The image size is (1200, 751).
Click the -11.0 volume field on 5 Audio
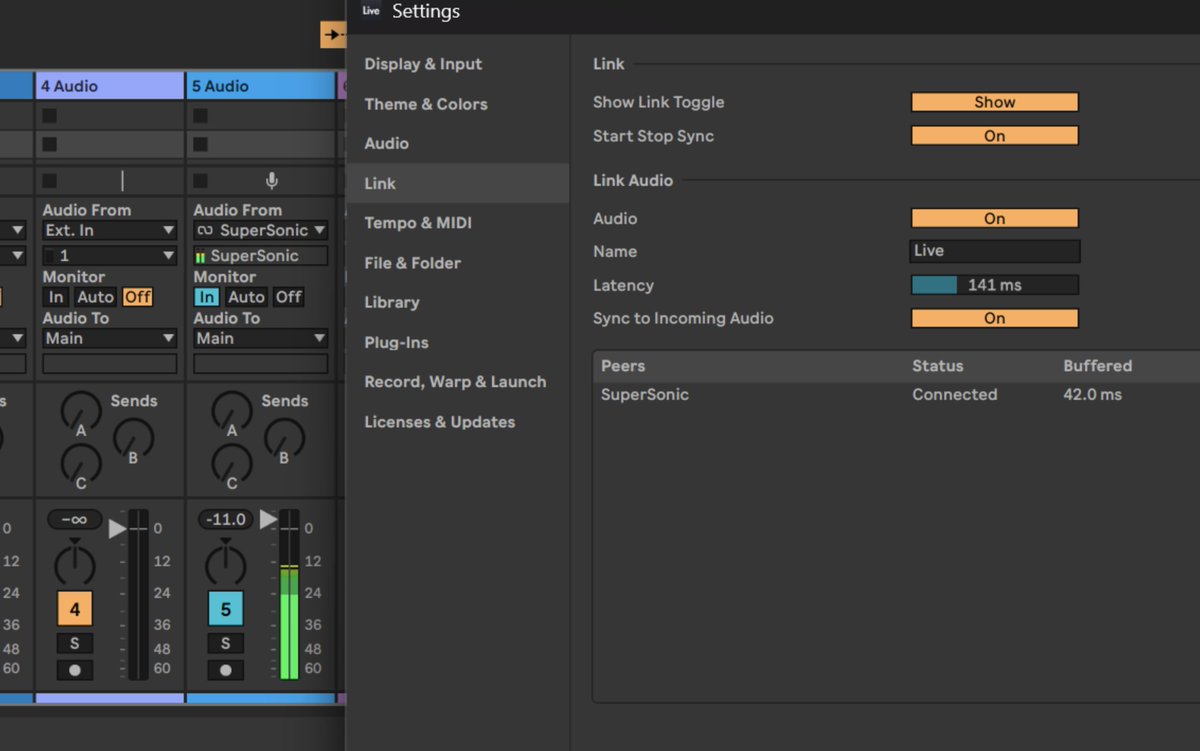(x=225, y=520)
